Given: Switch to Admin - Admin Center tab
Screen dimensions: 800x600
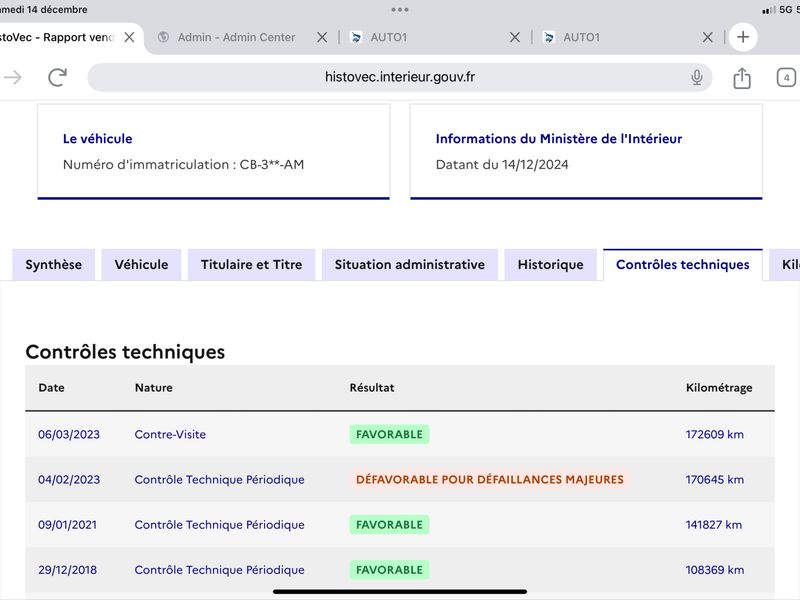Looking at the screenshot, I should pyautogui.click(x=236, y=37).
